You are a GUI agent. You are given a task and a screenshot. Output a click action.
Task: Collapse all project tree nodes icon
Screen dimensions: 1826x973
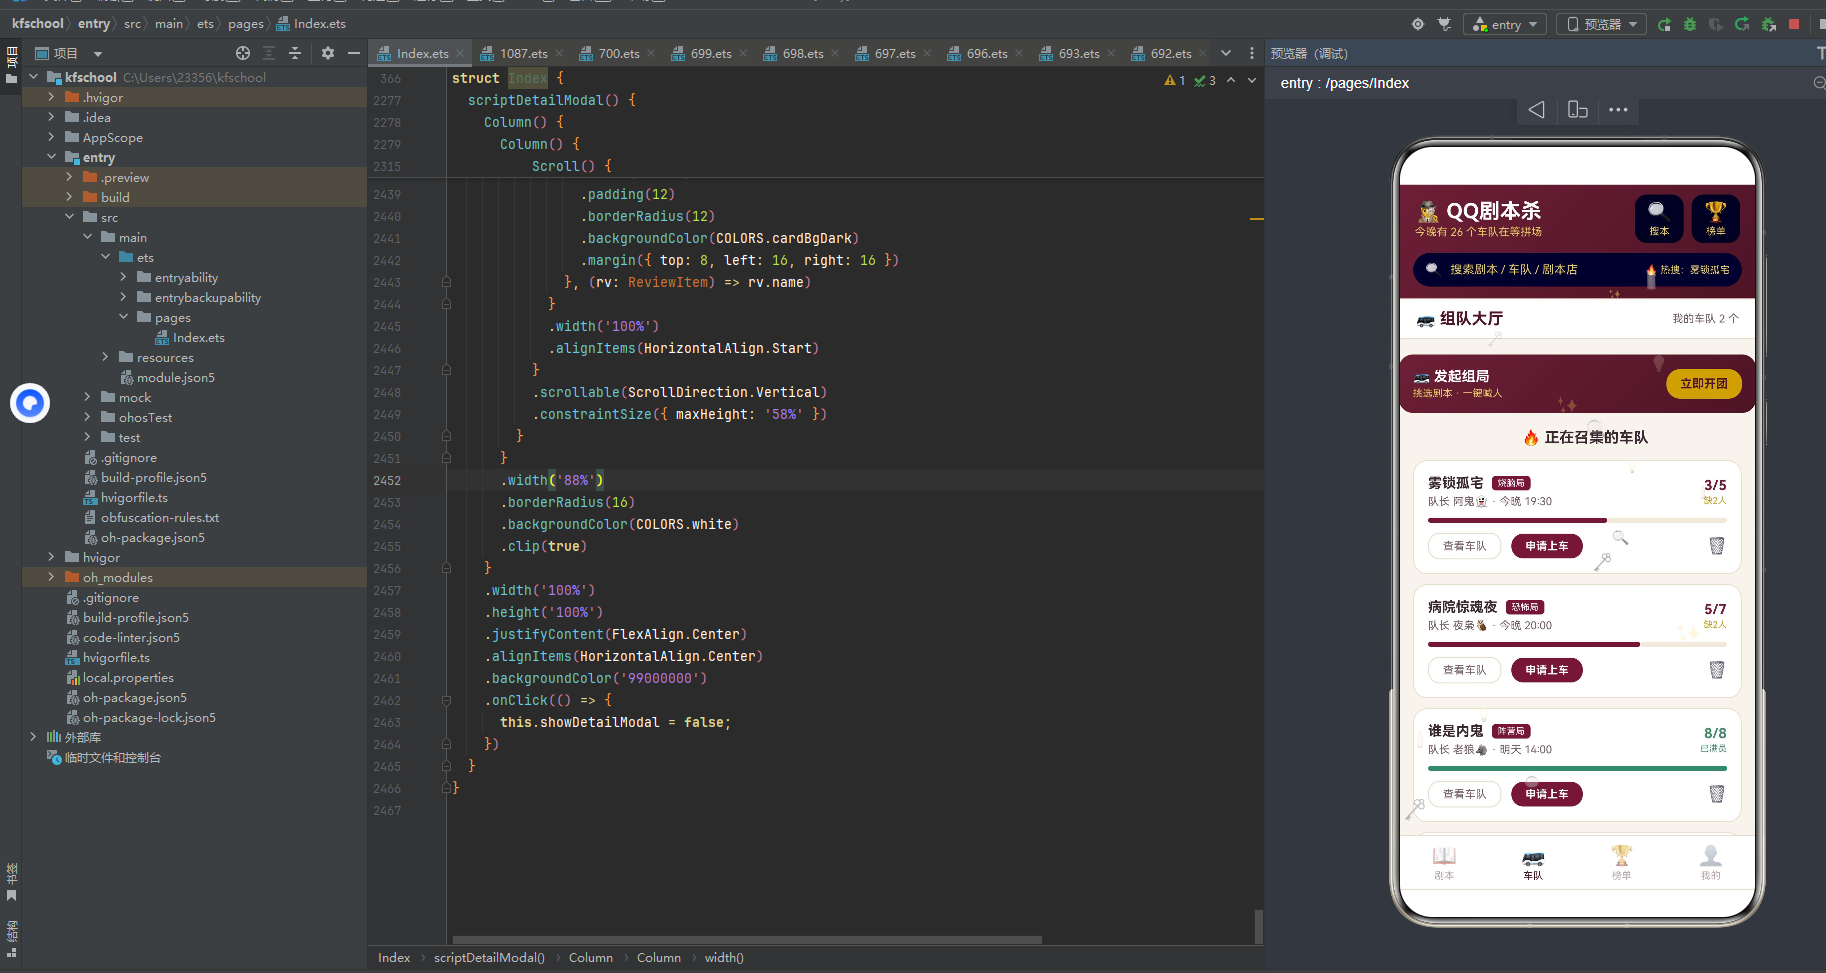[295, 53]
